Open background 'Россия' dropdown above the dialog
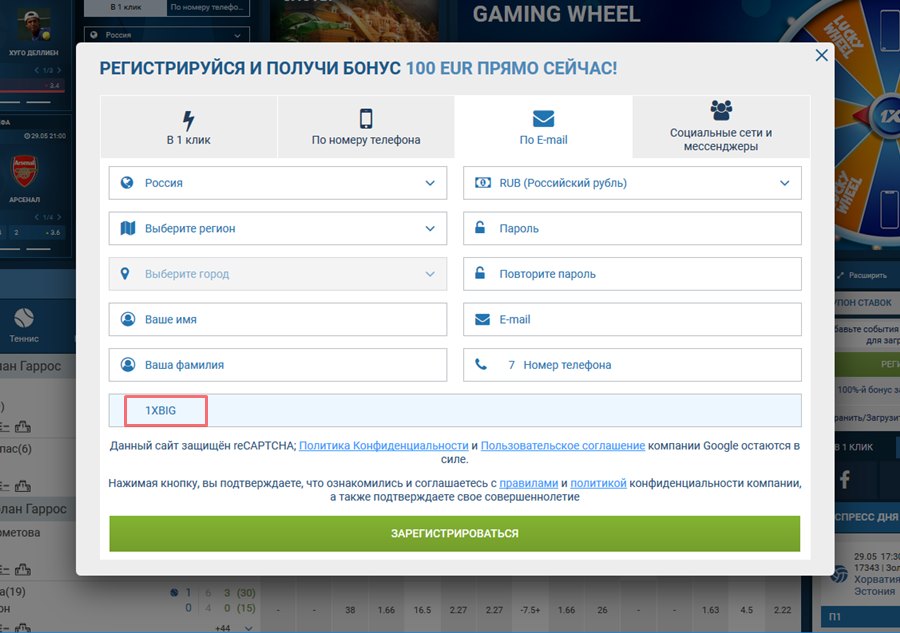900x633 pixels. [x=166, y=35]
